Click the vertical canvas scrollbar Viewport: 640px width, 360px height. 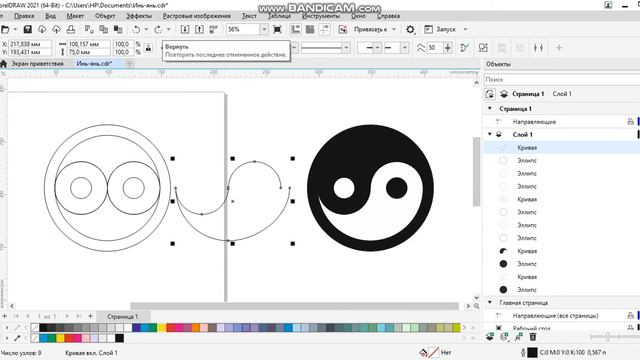tap(476, 171)
